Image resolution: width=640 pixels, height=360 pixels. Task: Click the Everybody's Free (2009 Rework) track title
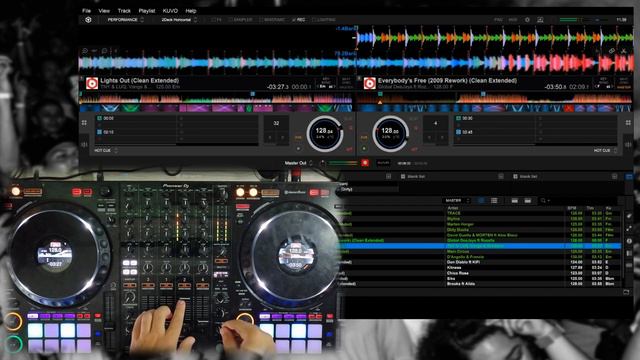click(447, 80)
